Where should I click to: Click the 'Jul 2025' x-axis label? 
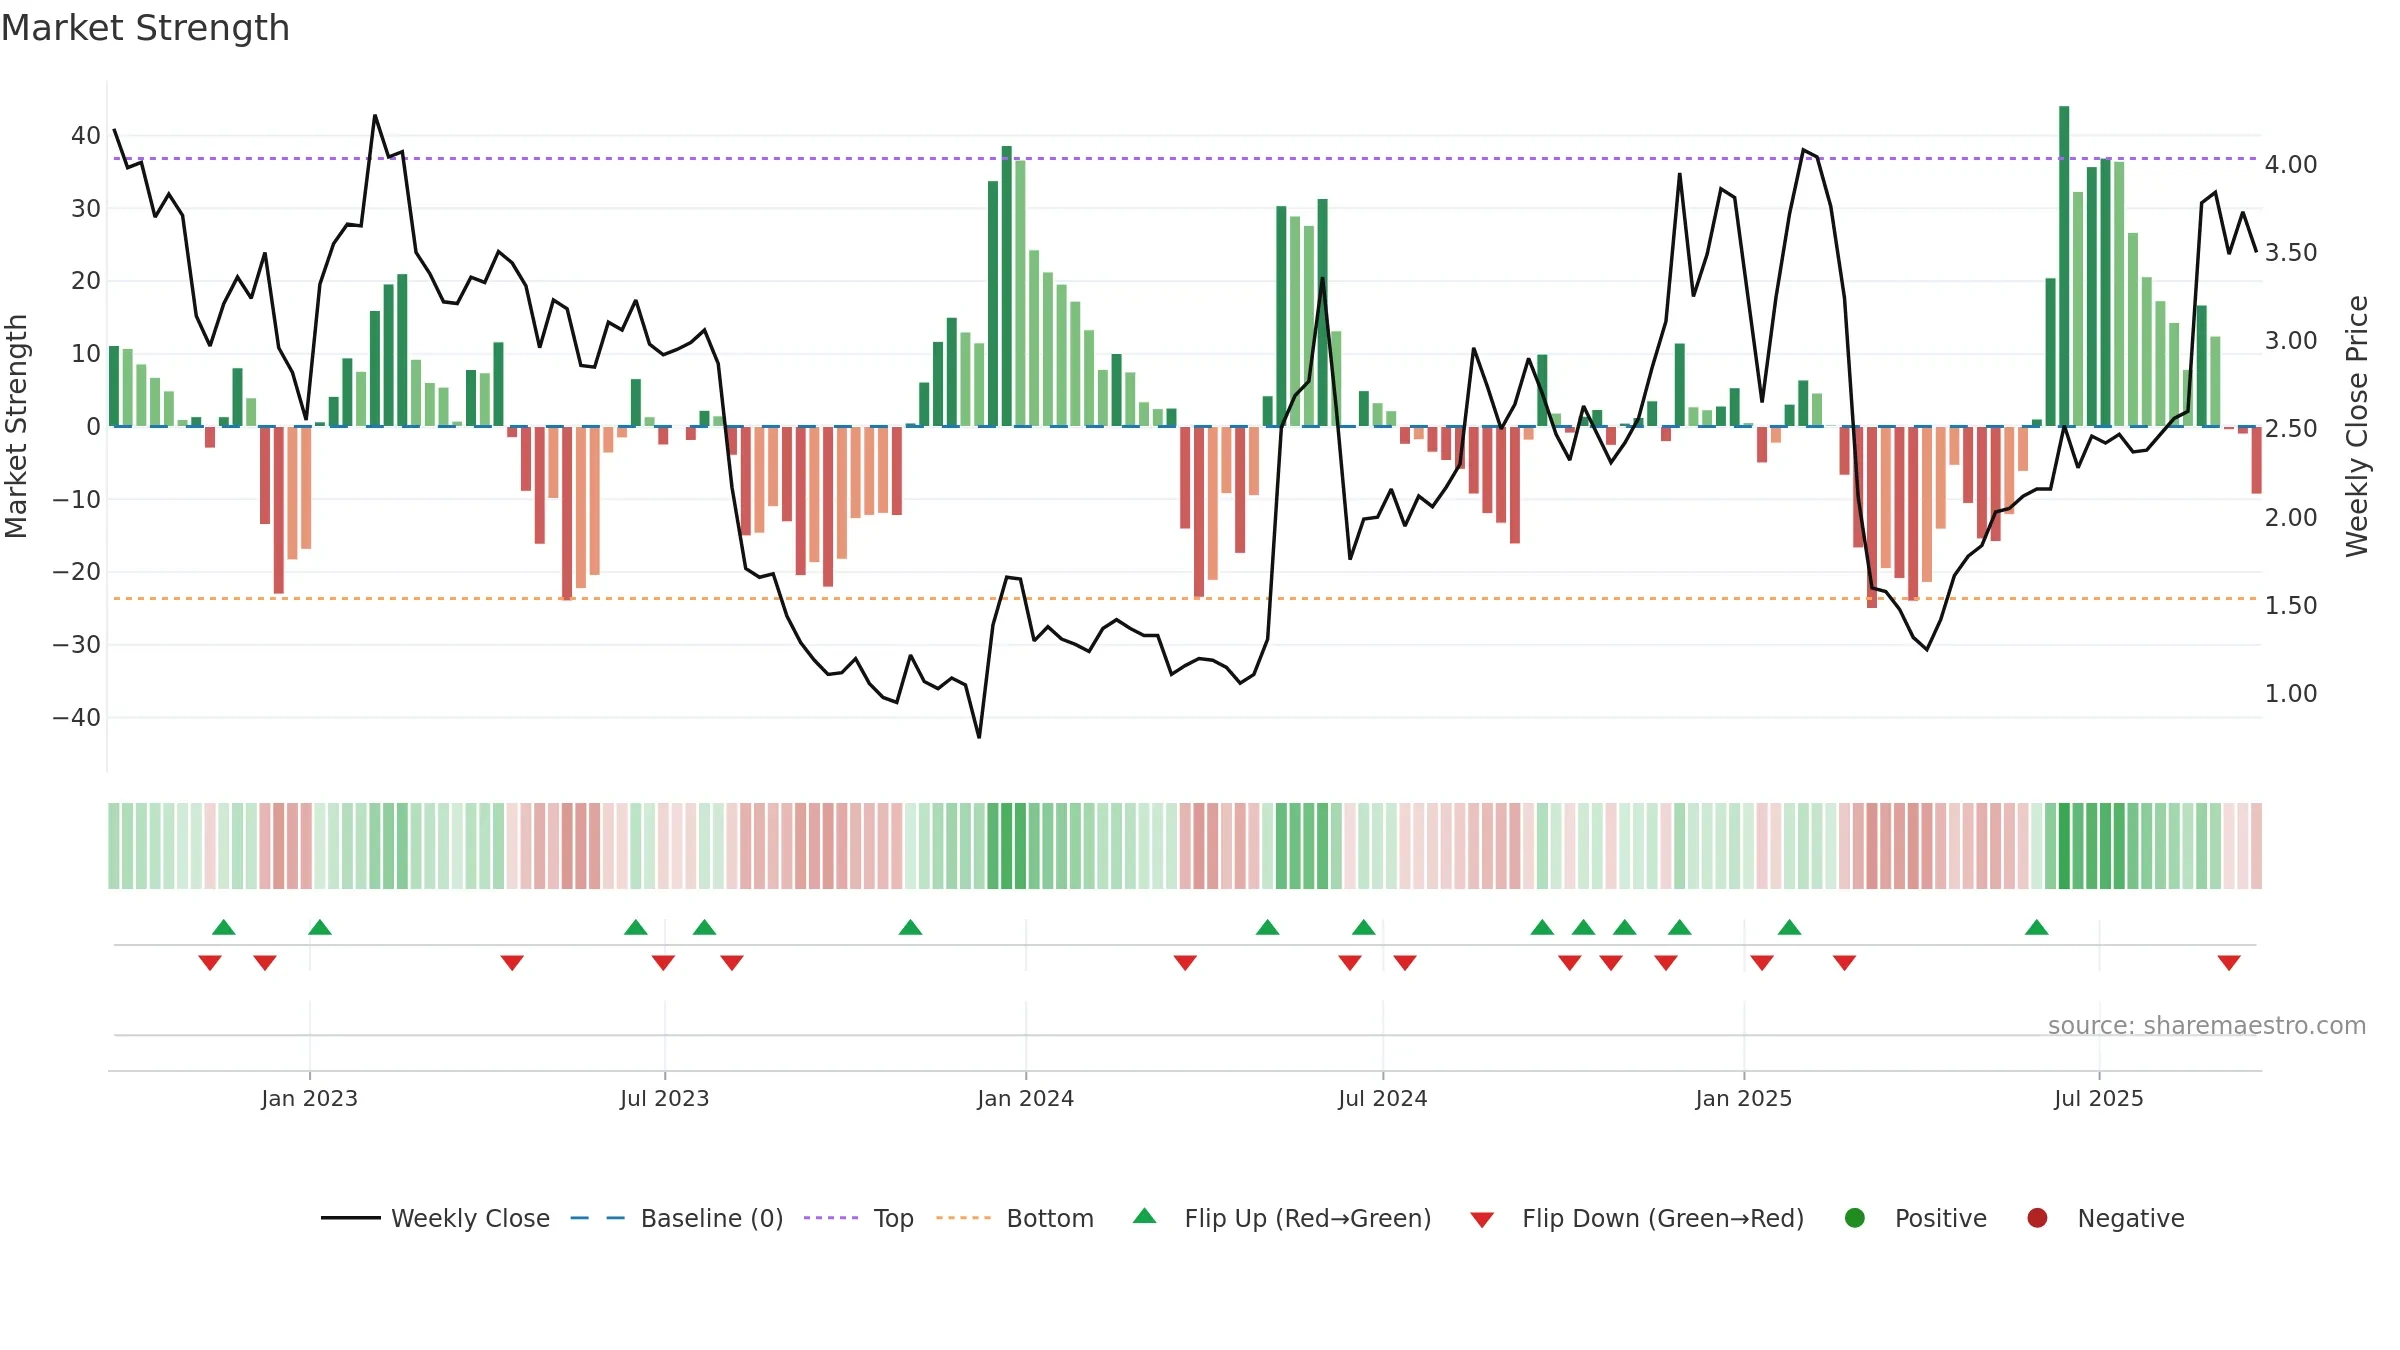2098,1098
